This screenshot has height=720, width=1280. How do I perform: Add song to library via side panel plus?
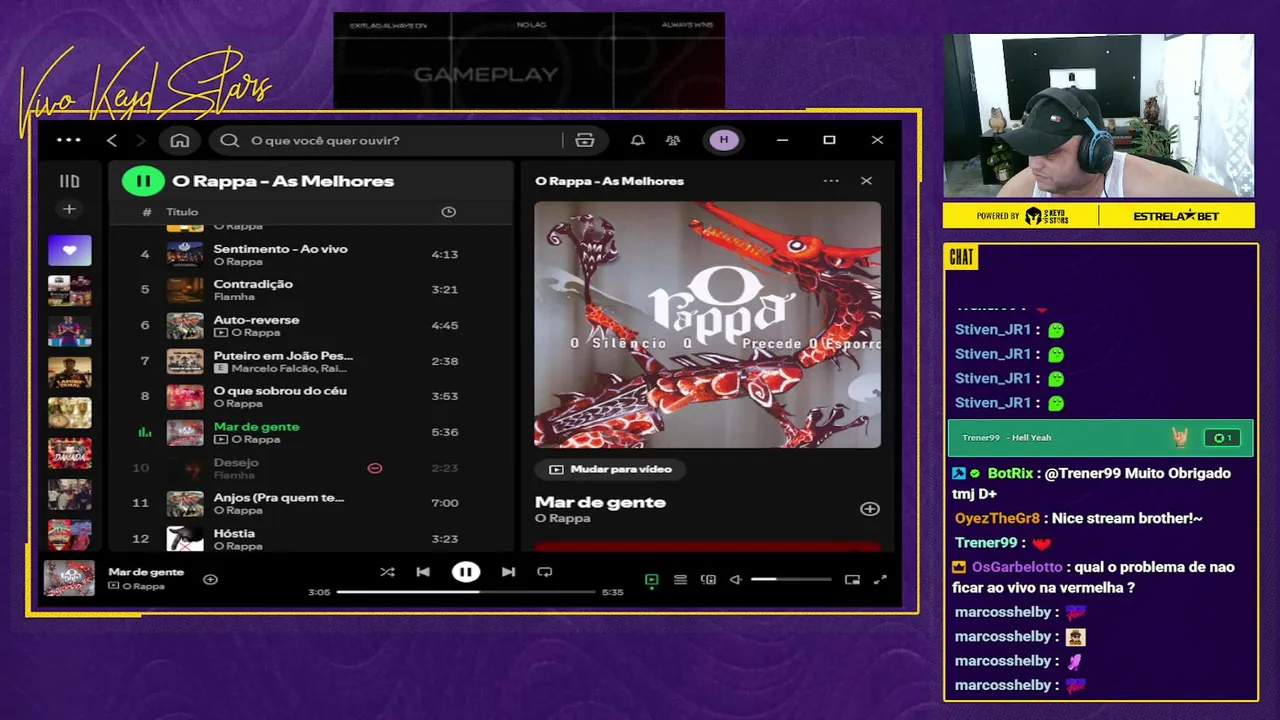[x=870, y=509]
